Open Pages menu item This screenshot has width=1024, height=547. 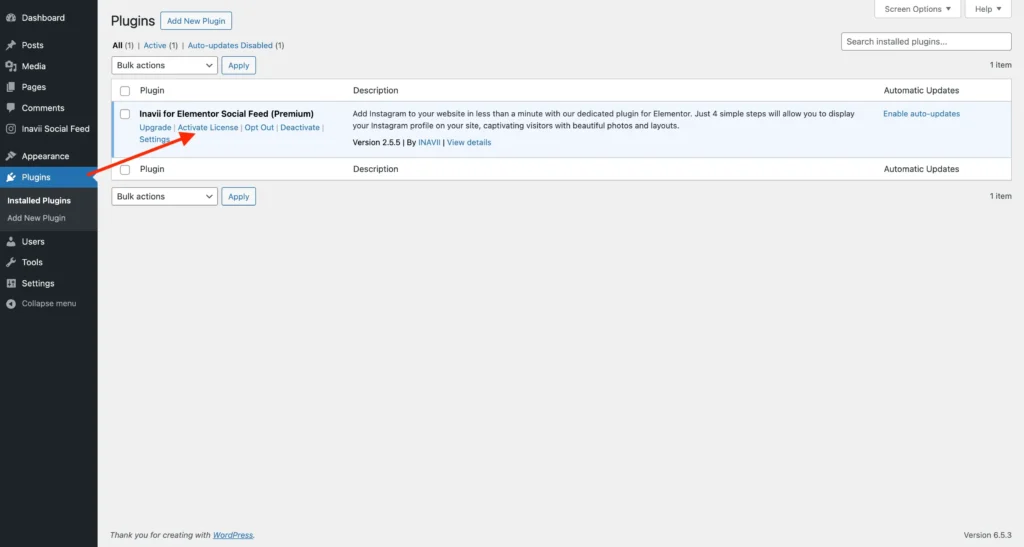pyautogui.click(x=33, y=87)
